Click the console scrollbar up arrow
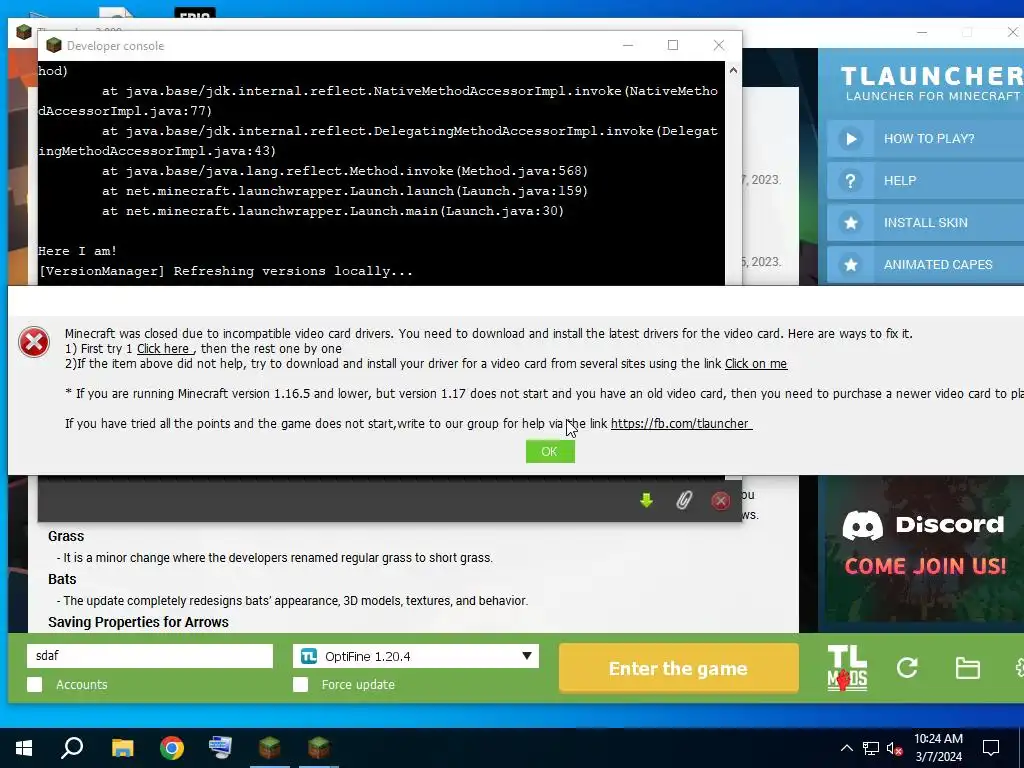The height and width of the screenshot is (768, 1024). click(733, 71)
